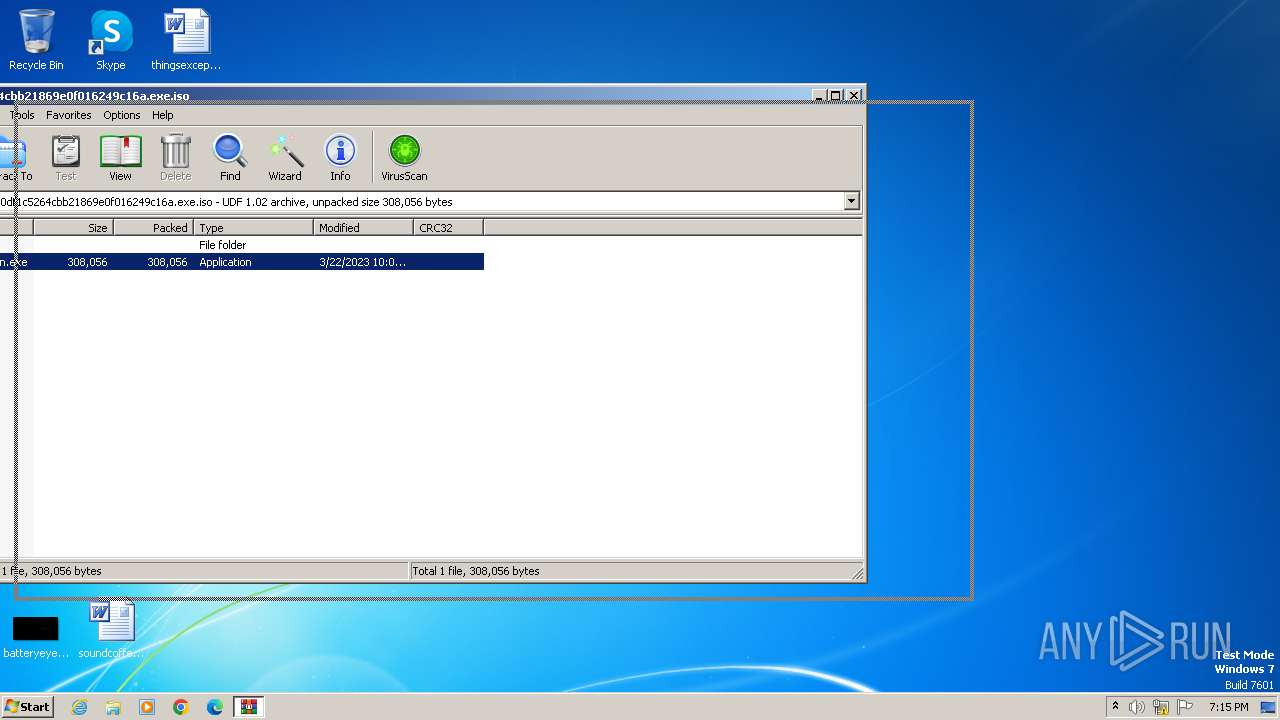Open the Help menu

163,115
